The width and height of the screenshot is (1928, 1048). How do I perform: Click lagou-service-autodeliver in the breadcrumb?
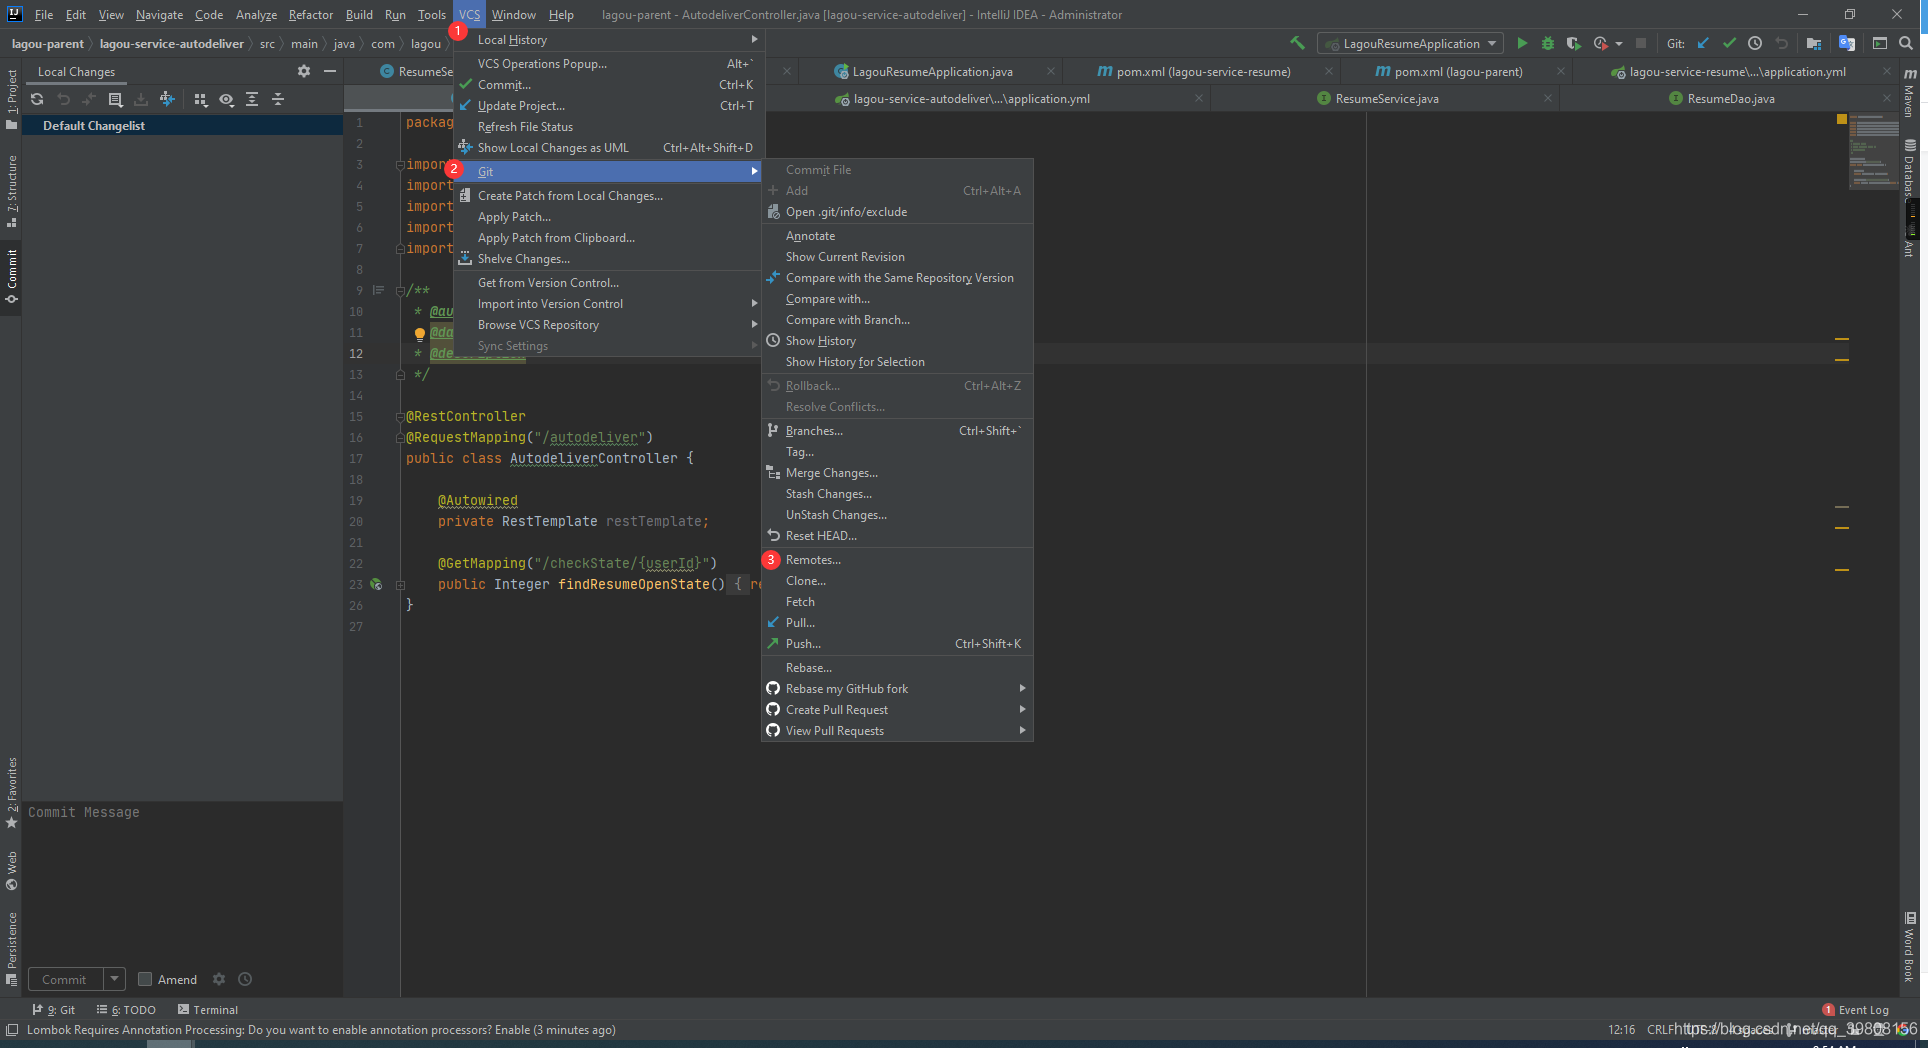(x=171, y=44)
